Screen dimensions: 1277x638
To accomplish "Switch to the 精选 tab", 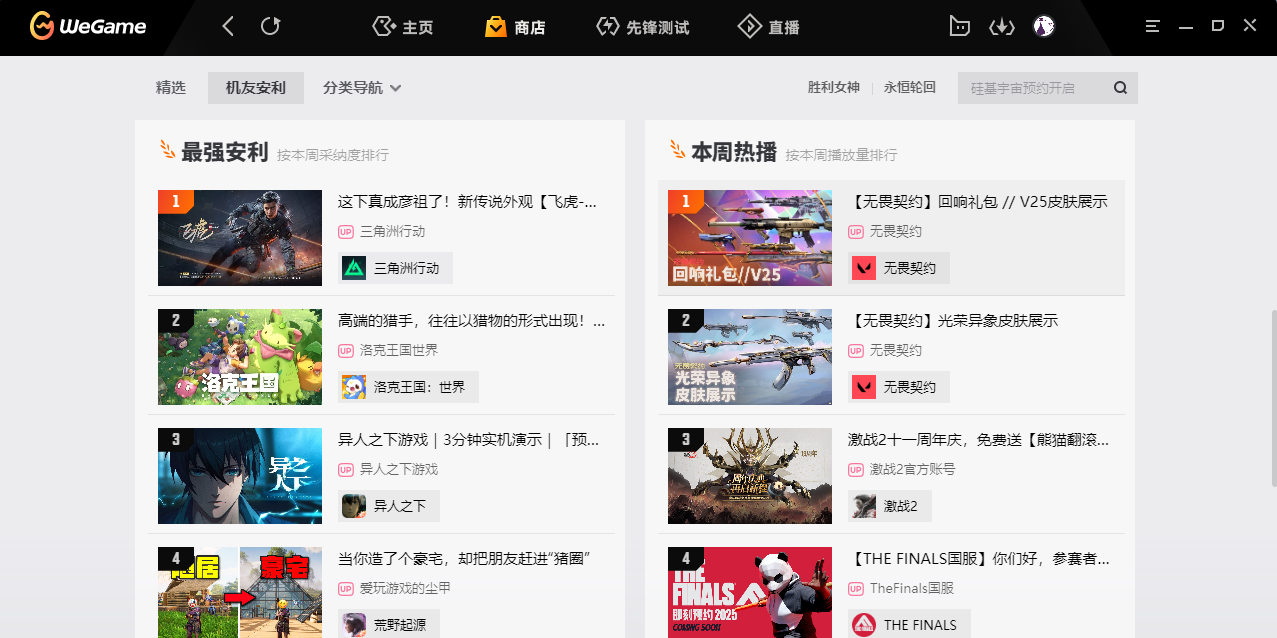I will tap(171, 88).
